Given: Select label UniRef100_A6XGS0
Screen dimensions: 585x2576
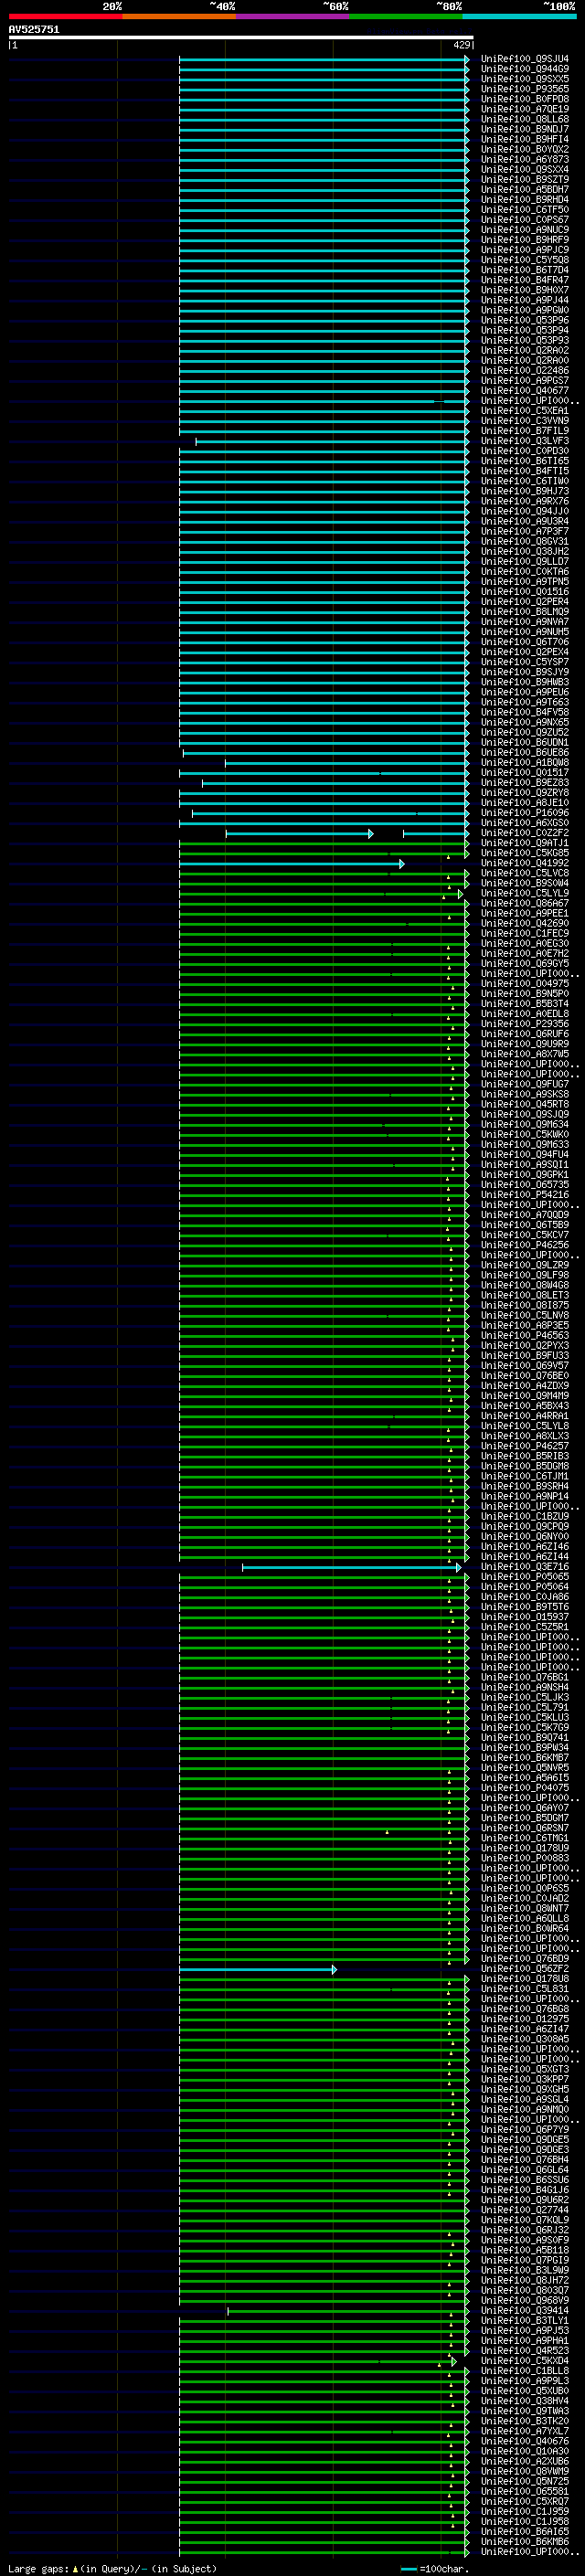Looking at the screenshot, I should 524,823.
